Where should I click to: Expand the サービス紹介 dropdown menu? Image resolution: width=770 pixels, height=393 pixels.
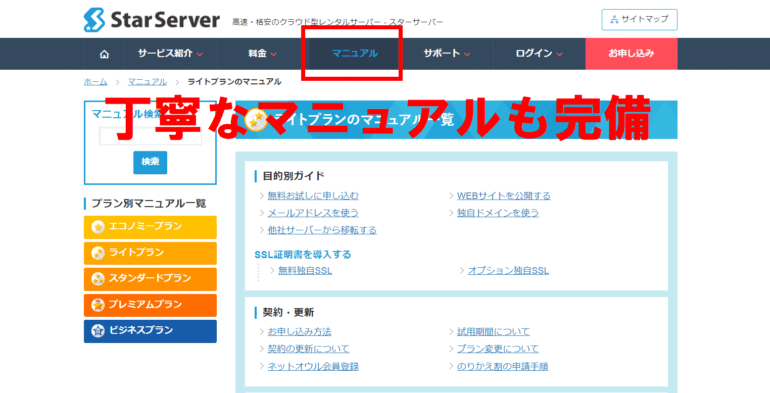(170, 54)
